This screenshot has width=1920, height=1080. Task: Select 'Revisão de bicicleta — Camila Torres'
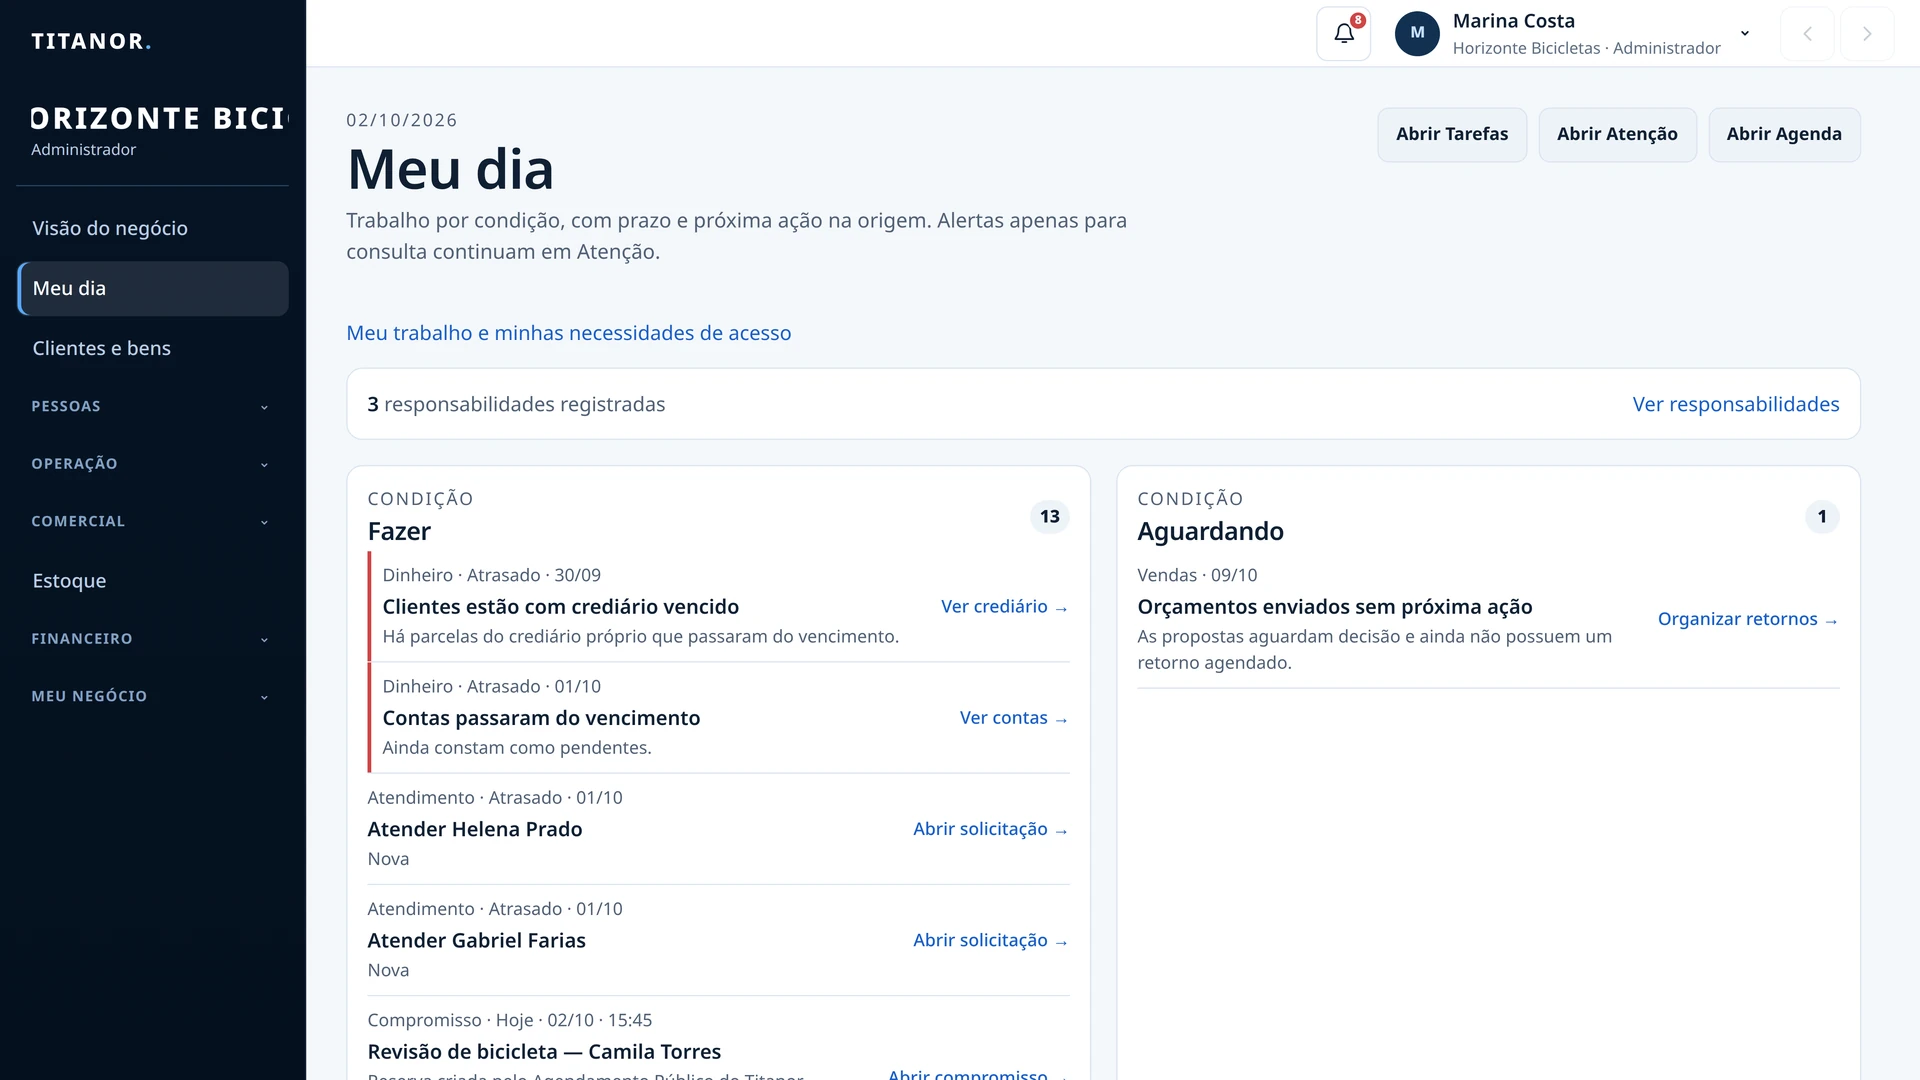coord(544,1052)
